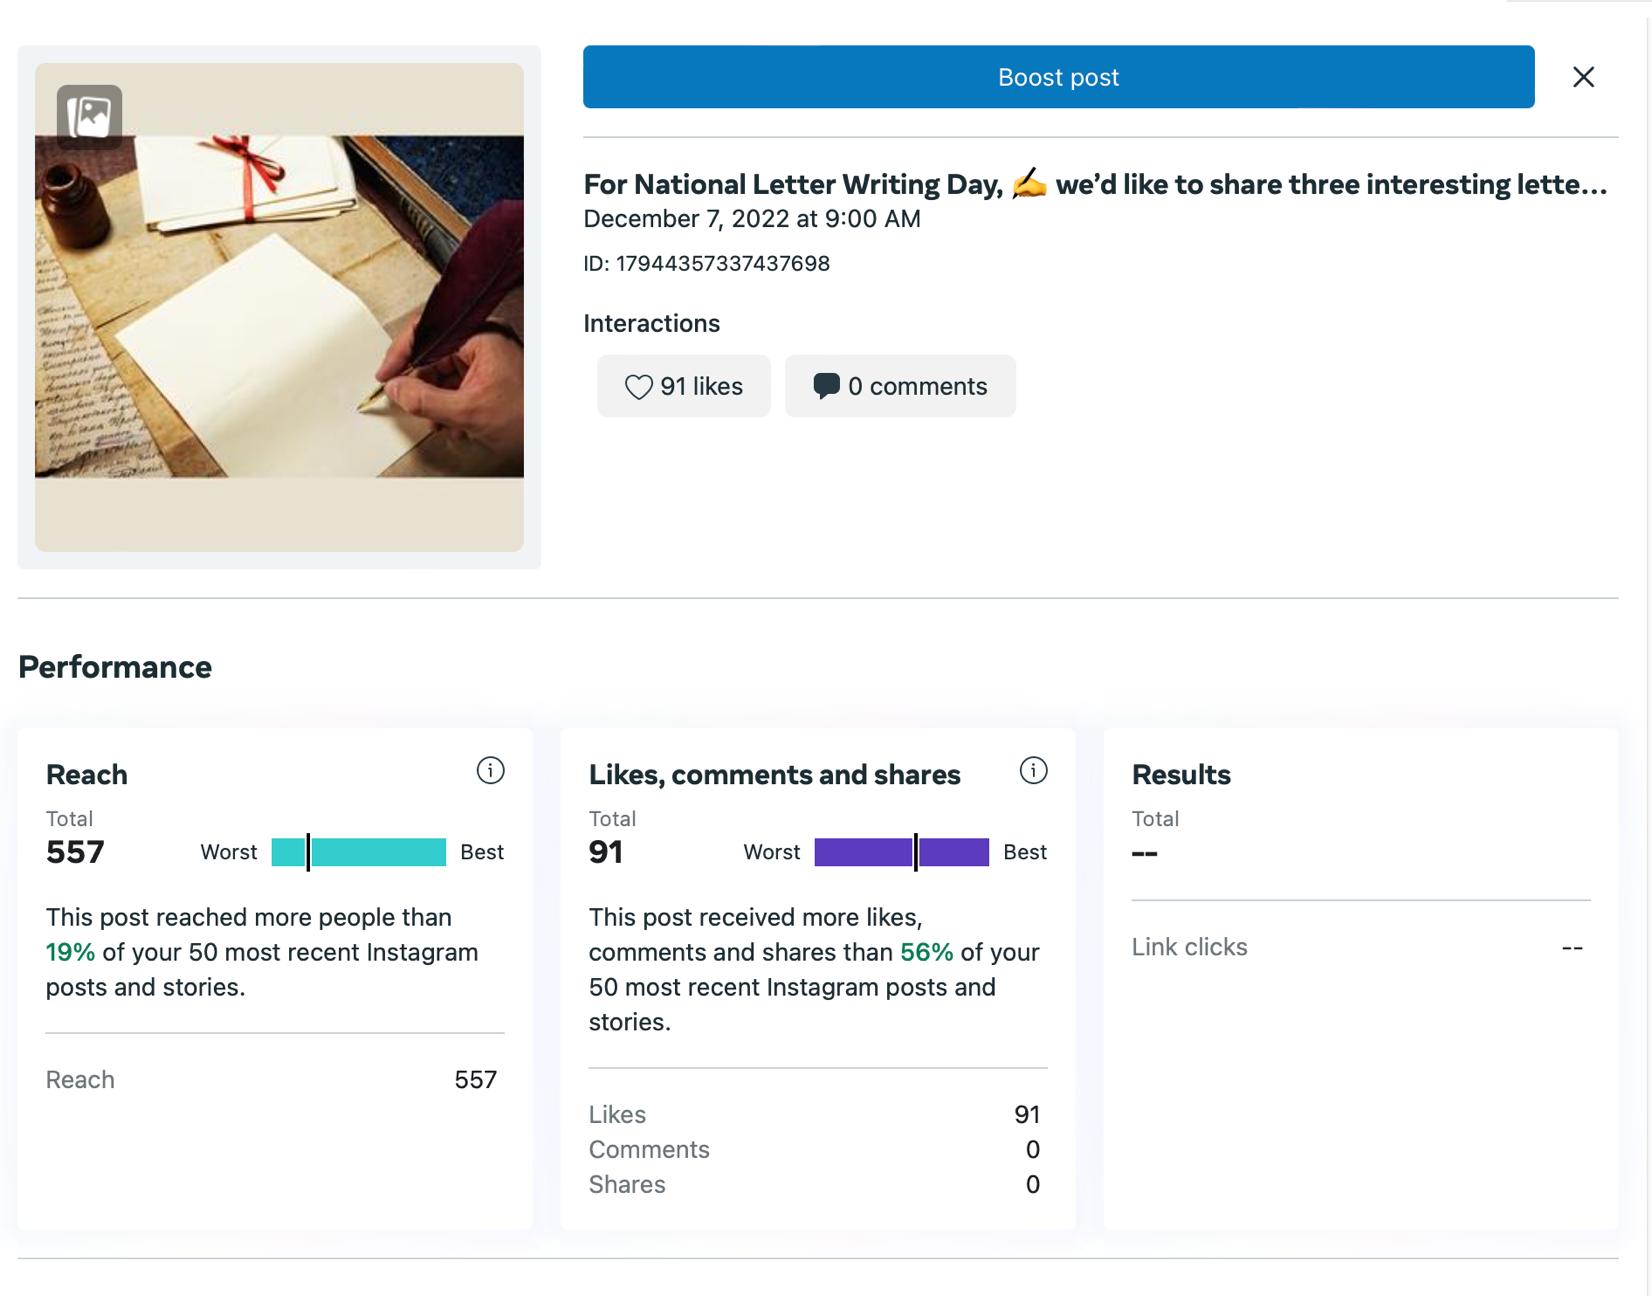Click the 0 comments interaction chip
The width and height of the screenshot is (1652, 1296).
[900, 387]
